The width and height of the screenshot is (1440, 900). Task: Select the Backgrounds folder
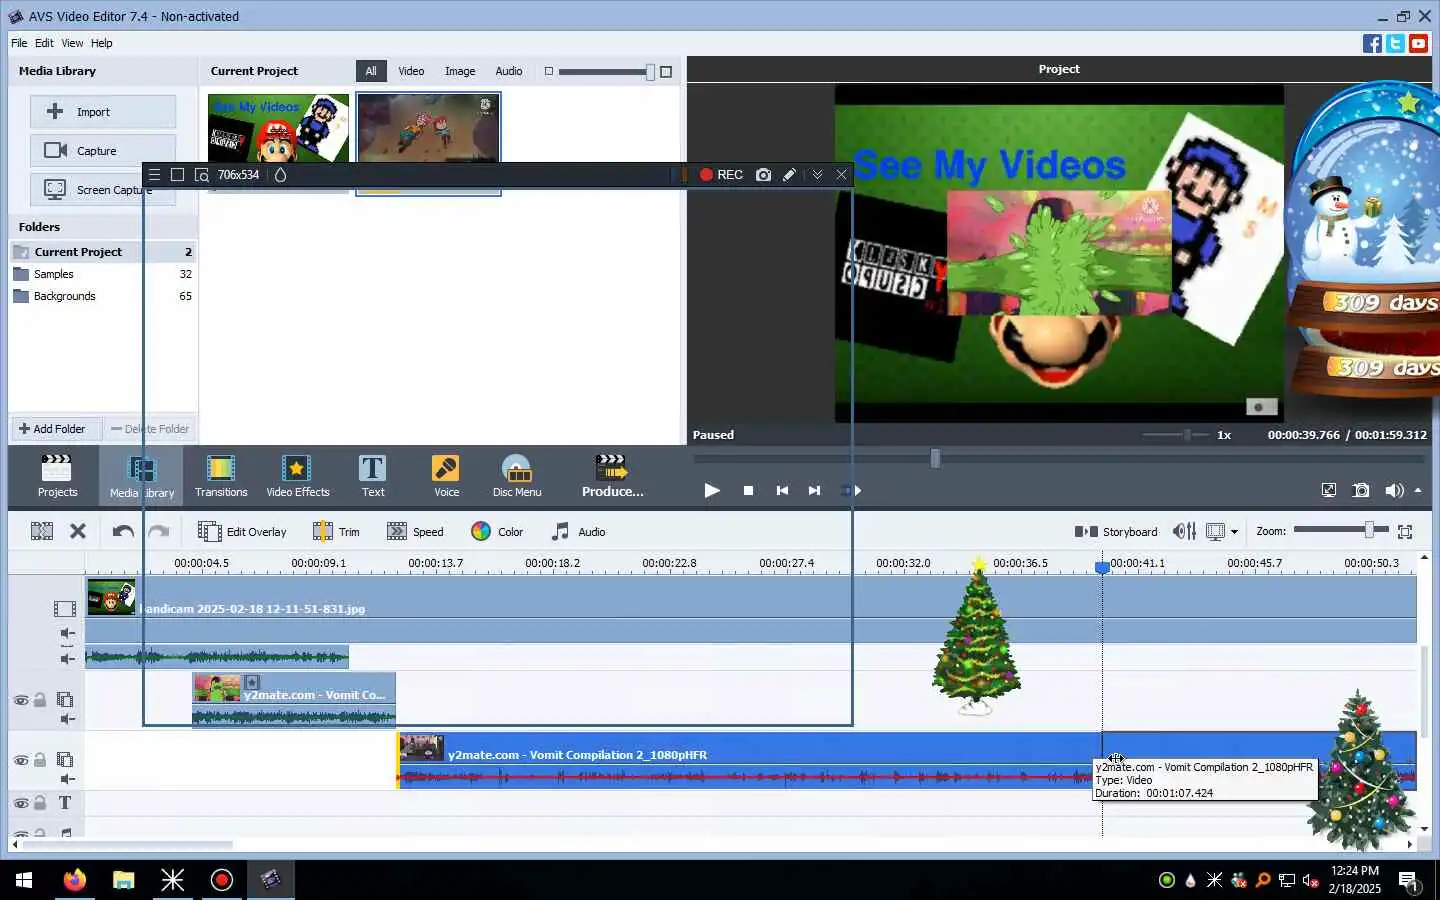tap(103, 296)
